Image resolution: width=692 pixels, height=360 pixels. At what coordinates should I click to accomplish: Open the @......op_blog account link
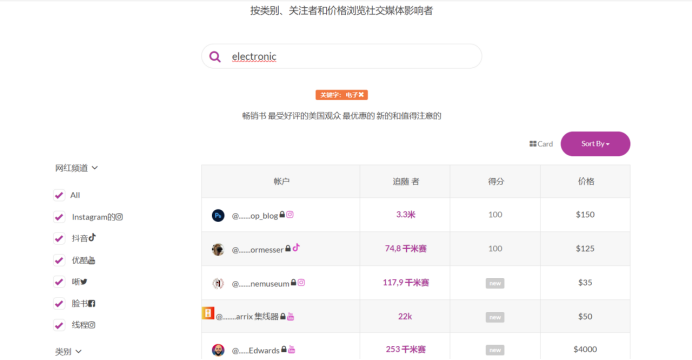pos(255,216)
